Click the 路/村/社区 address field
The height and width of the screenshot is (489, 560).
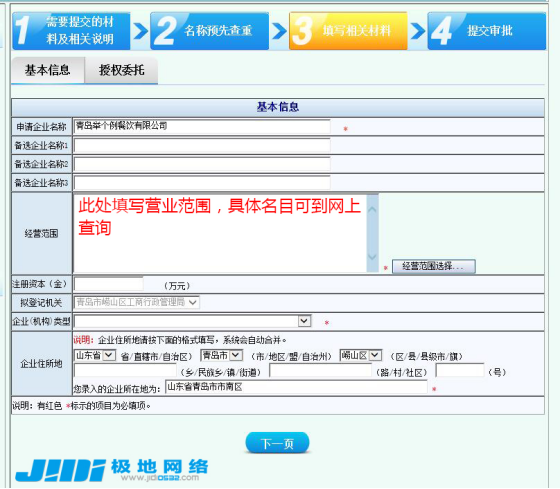[320, 371]
